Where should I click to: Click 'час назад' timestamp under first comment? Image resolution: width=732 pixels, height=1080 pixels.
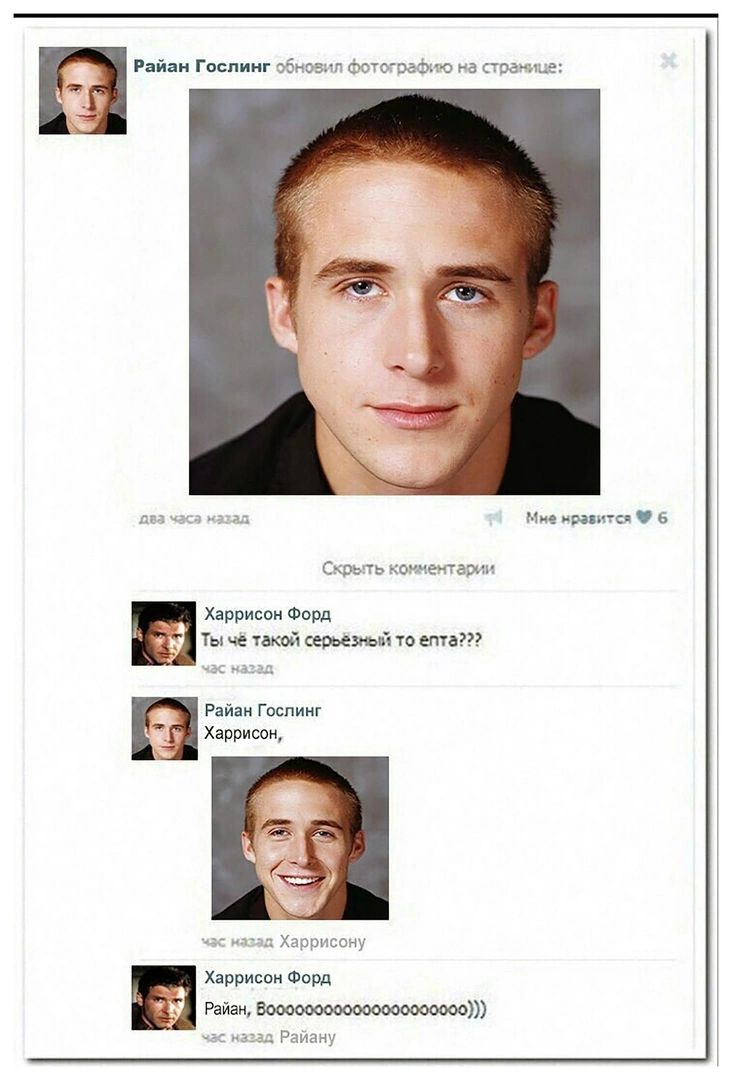click(238, 668)
